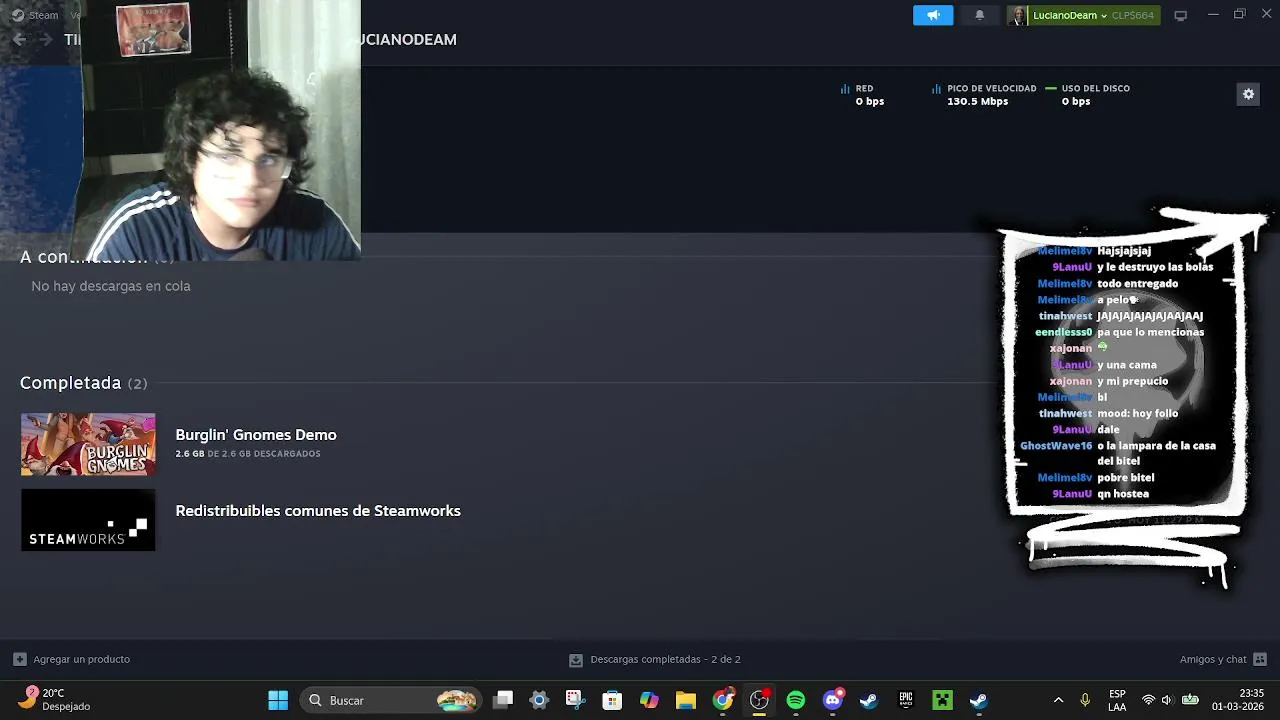The height and width of the screenshot is (720, 1280).
Task: Open Agregar un producto
Action: click(x=81, y=659)
